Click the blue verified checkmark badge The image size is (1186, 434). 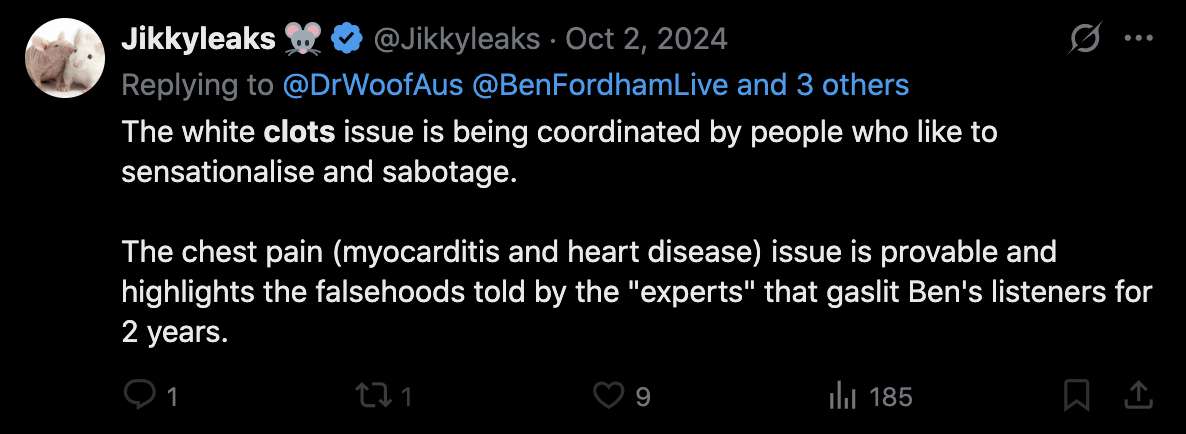coord(347,40)
